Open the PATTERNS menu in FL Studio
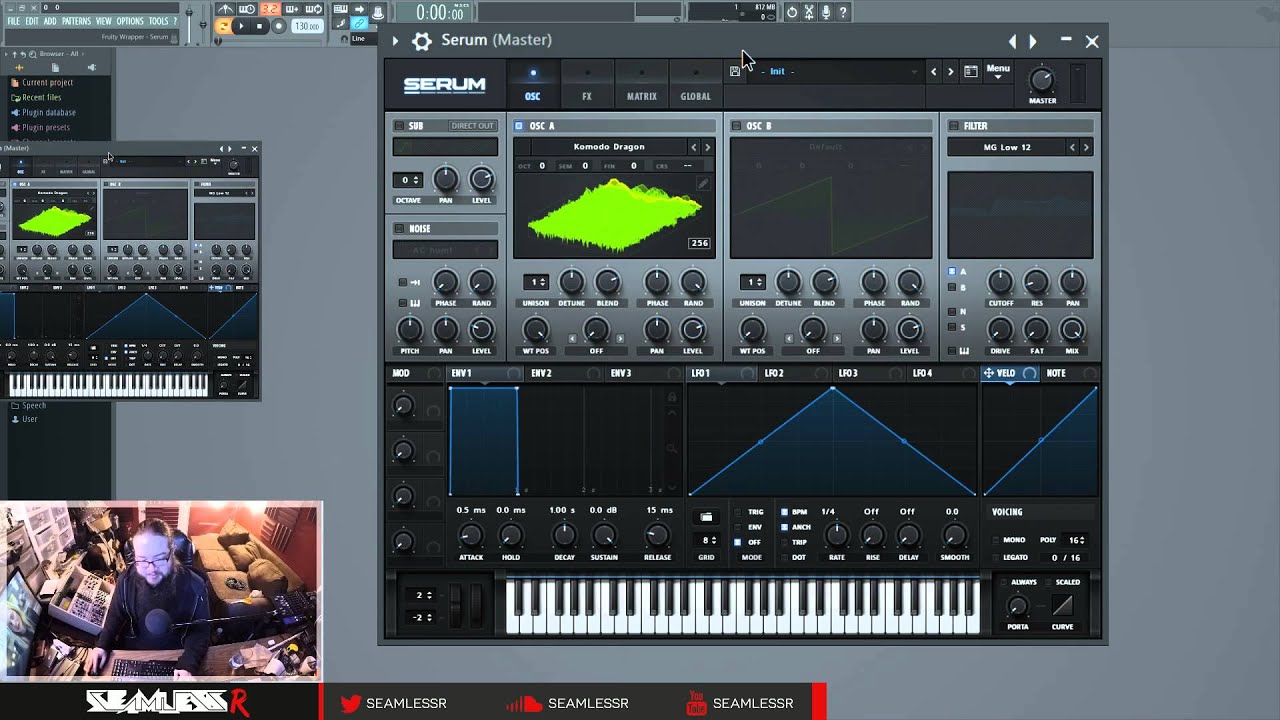This screenshot has width=1280, height=720. 76,21
